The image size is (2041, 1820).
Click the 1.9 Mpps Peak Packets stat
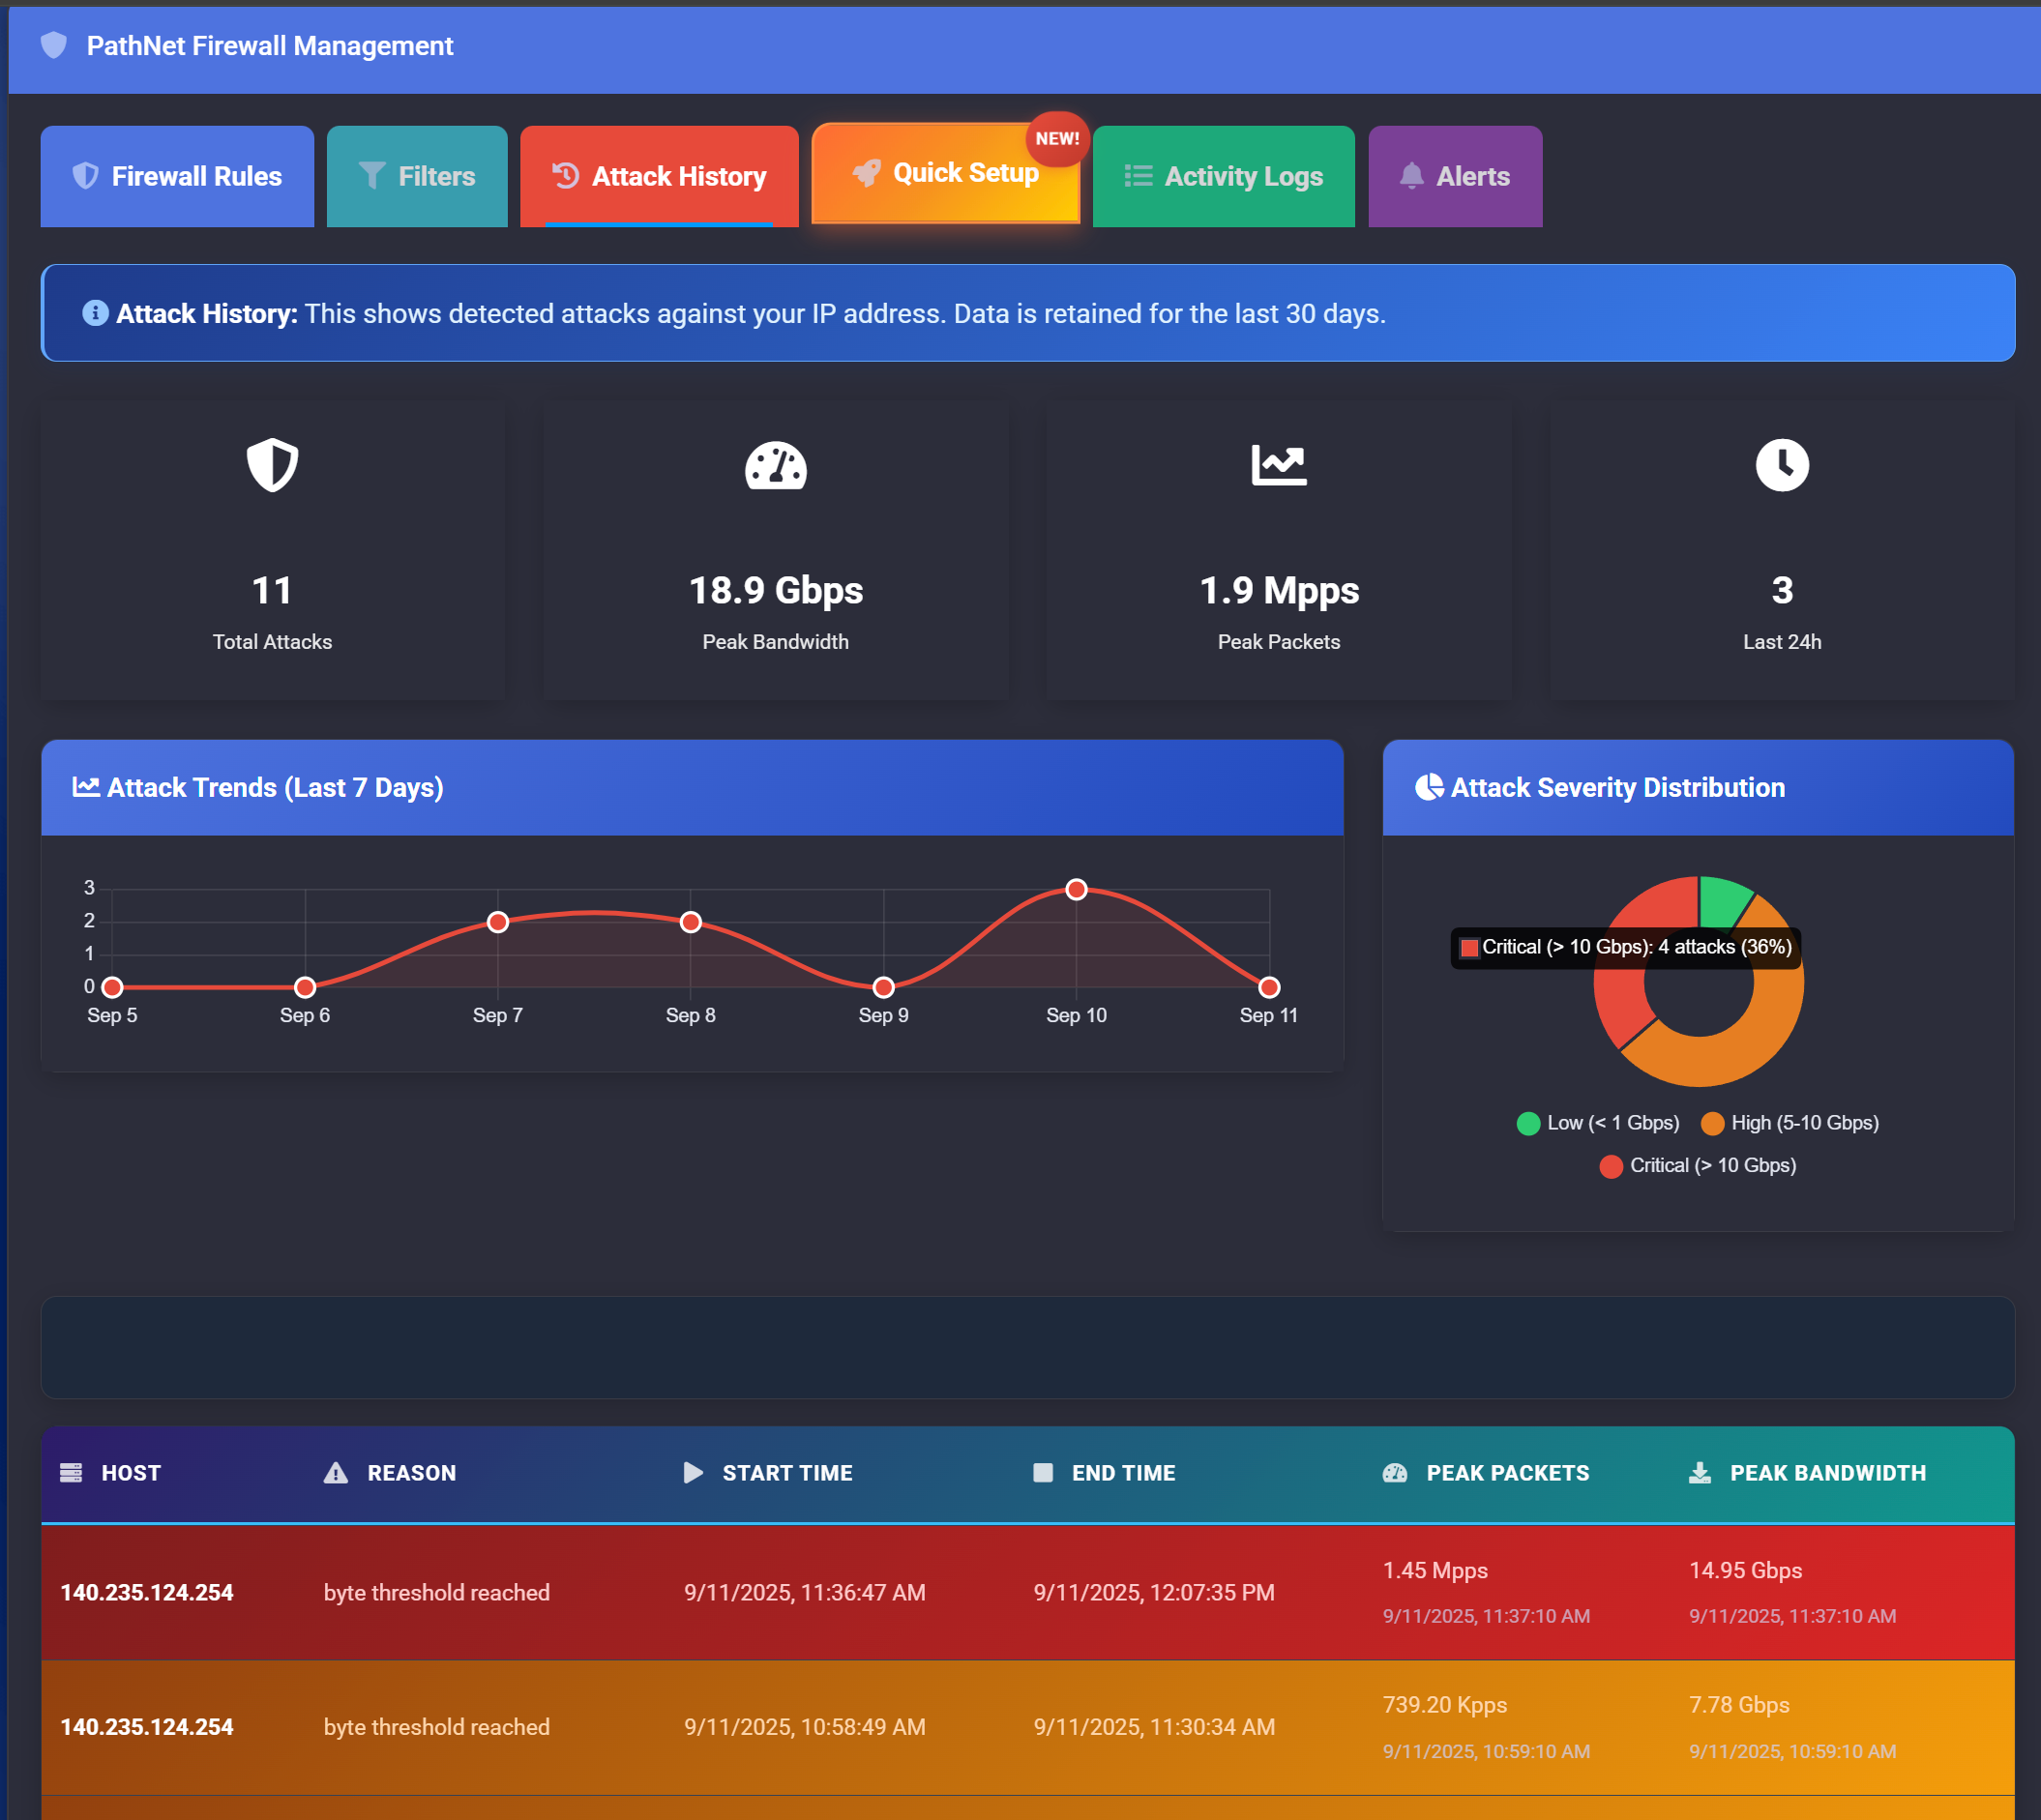pyautogui.click(x=1279, y=591)
